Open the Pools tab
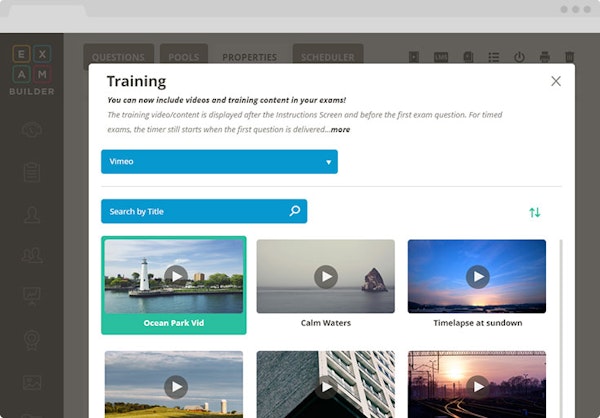The image size is (600, 418). point(184,57)
